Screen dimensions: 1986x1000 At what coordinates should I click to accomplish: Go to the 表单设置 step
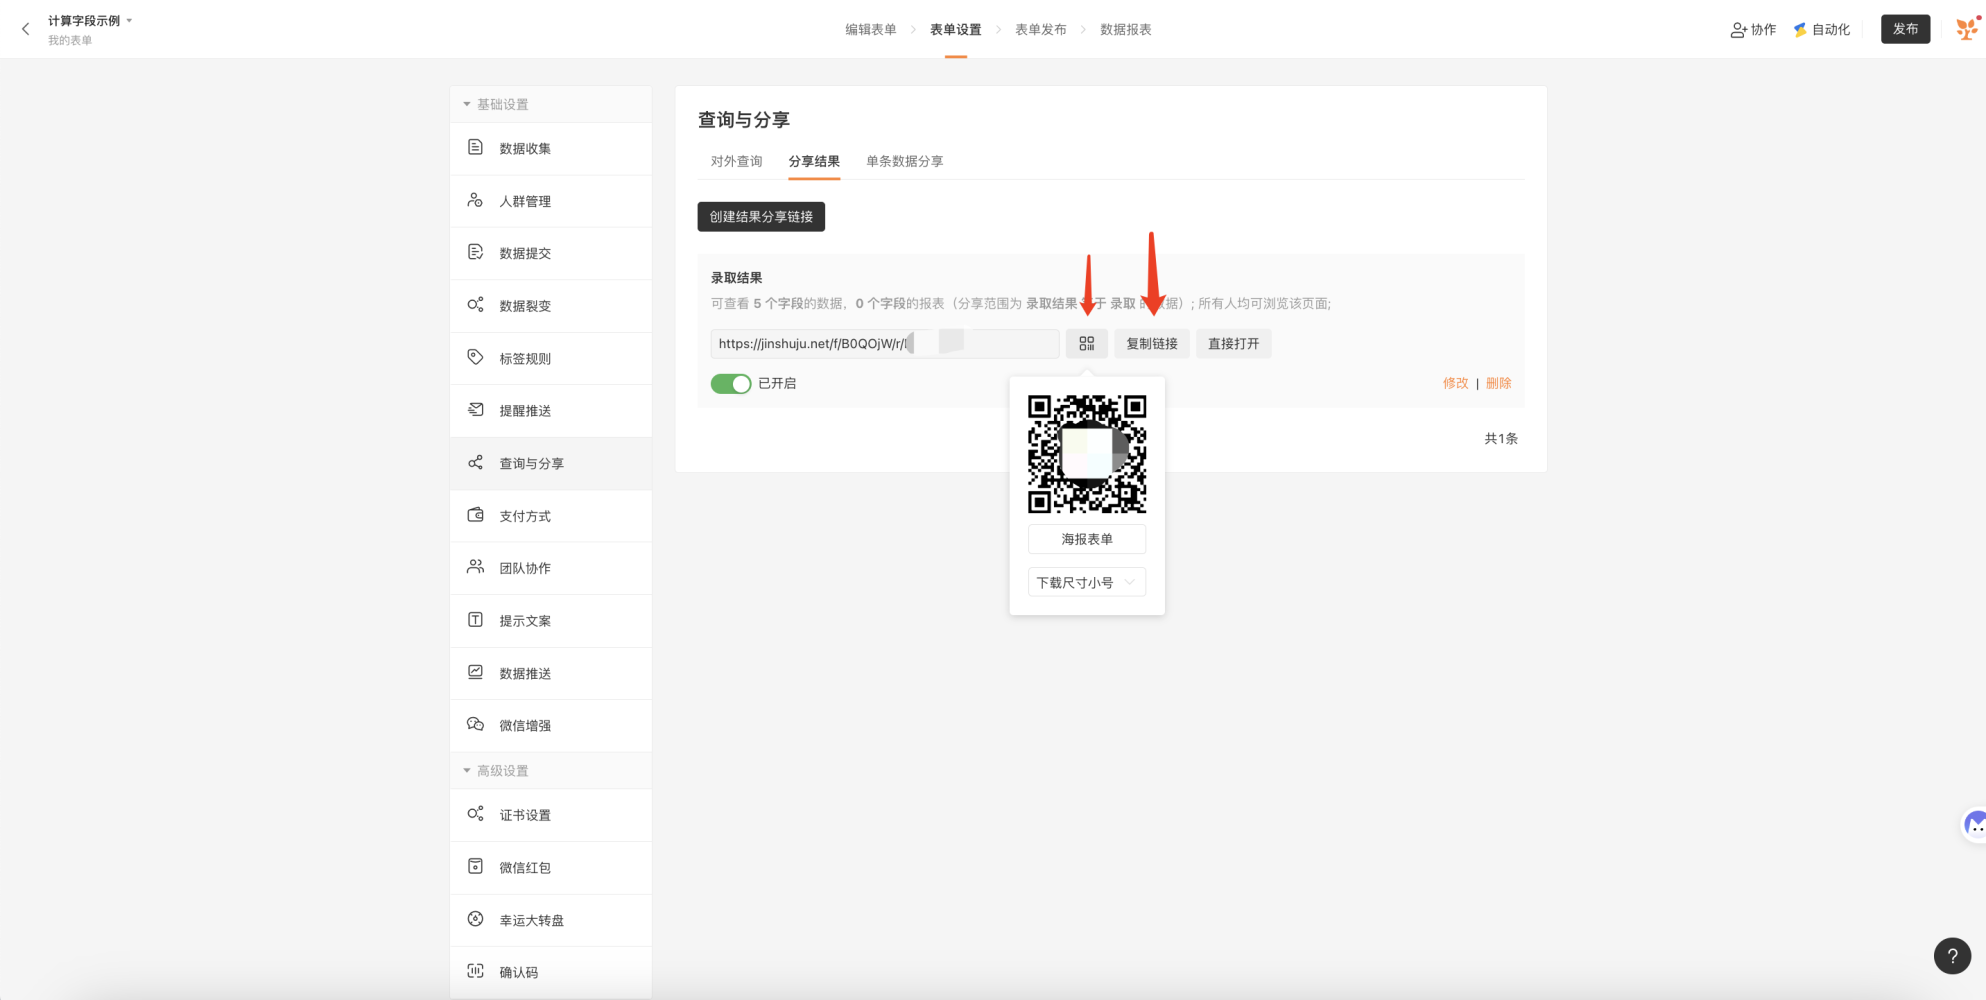coord(956,30)
